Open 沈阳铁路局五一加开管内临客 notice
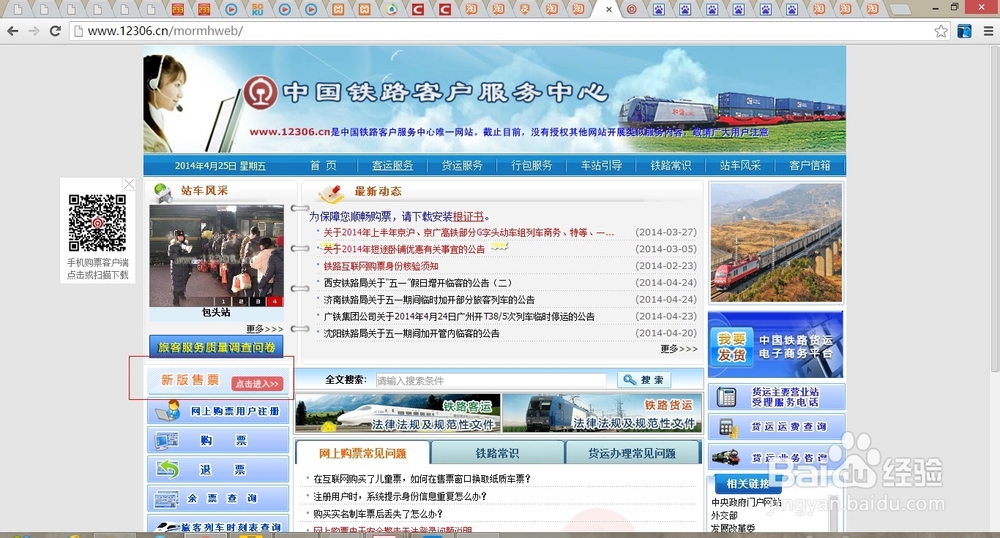 click(x=411, y=333)
